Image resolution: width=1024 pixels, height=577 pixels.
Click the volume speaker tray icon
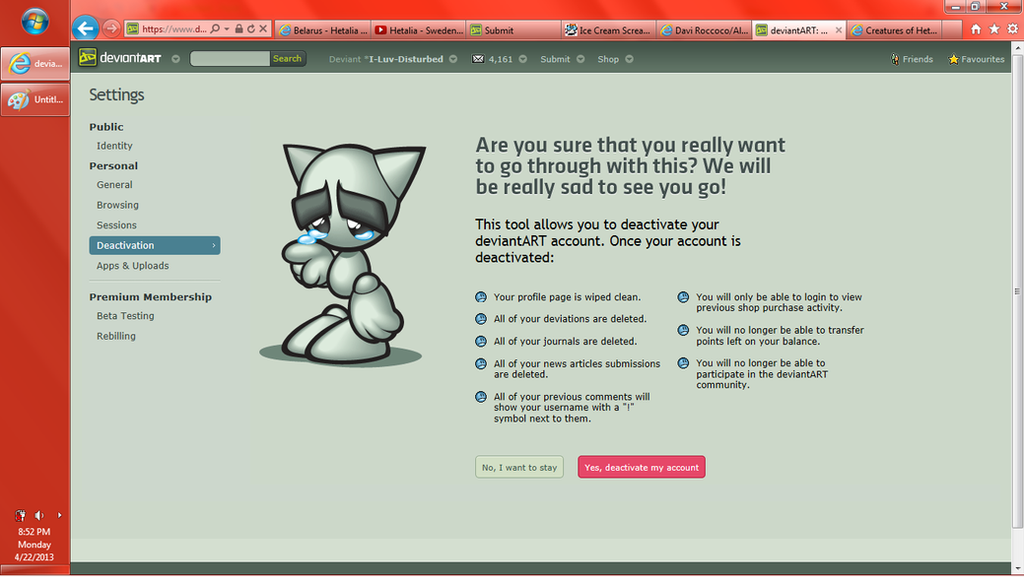tap(39, 515)
